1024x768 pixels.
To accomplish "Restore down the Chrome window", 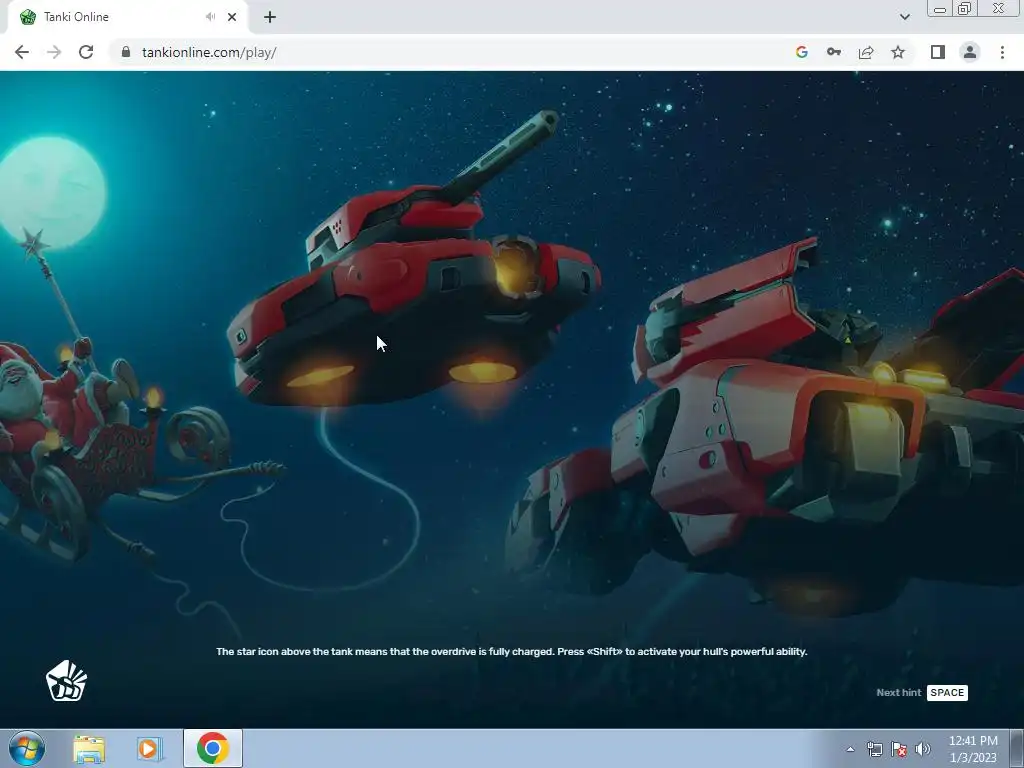I will (x=965, y=9).
